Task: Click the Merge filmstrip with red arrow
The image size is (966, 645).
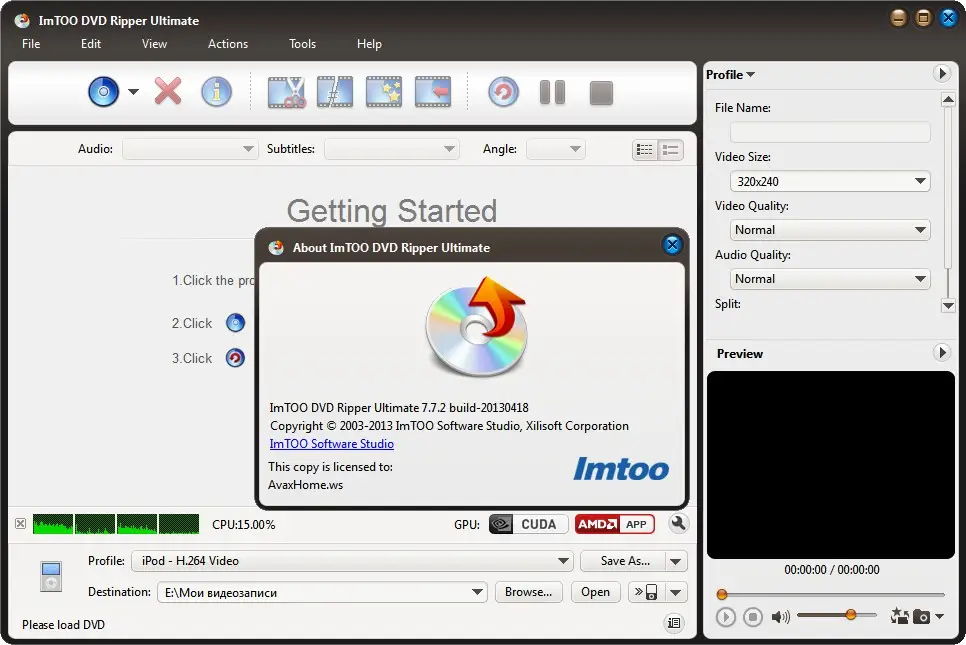Action: [432, 92]
